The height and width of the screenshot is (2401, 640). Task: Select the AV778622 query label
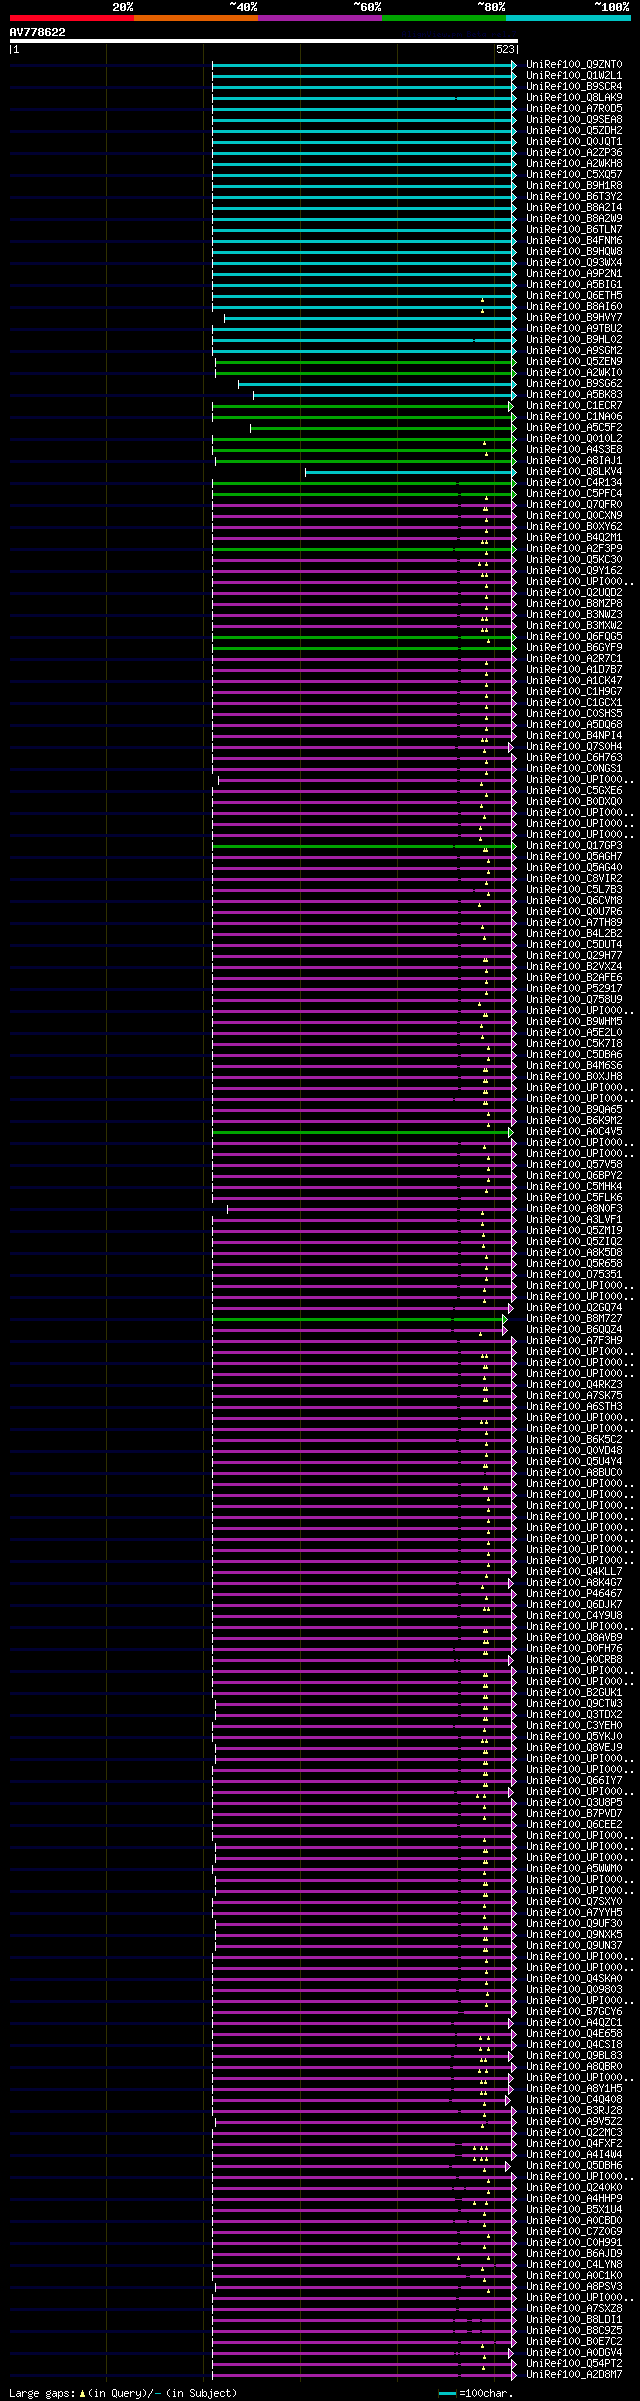38,32
